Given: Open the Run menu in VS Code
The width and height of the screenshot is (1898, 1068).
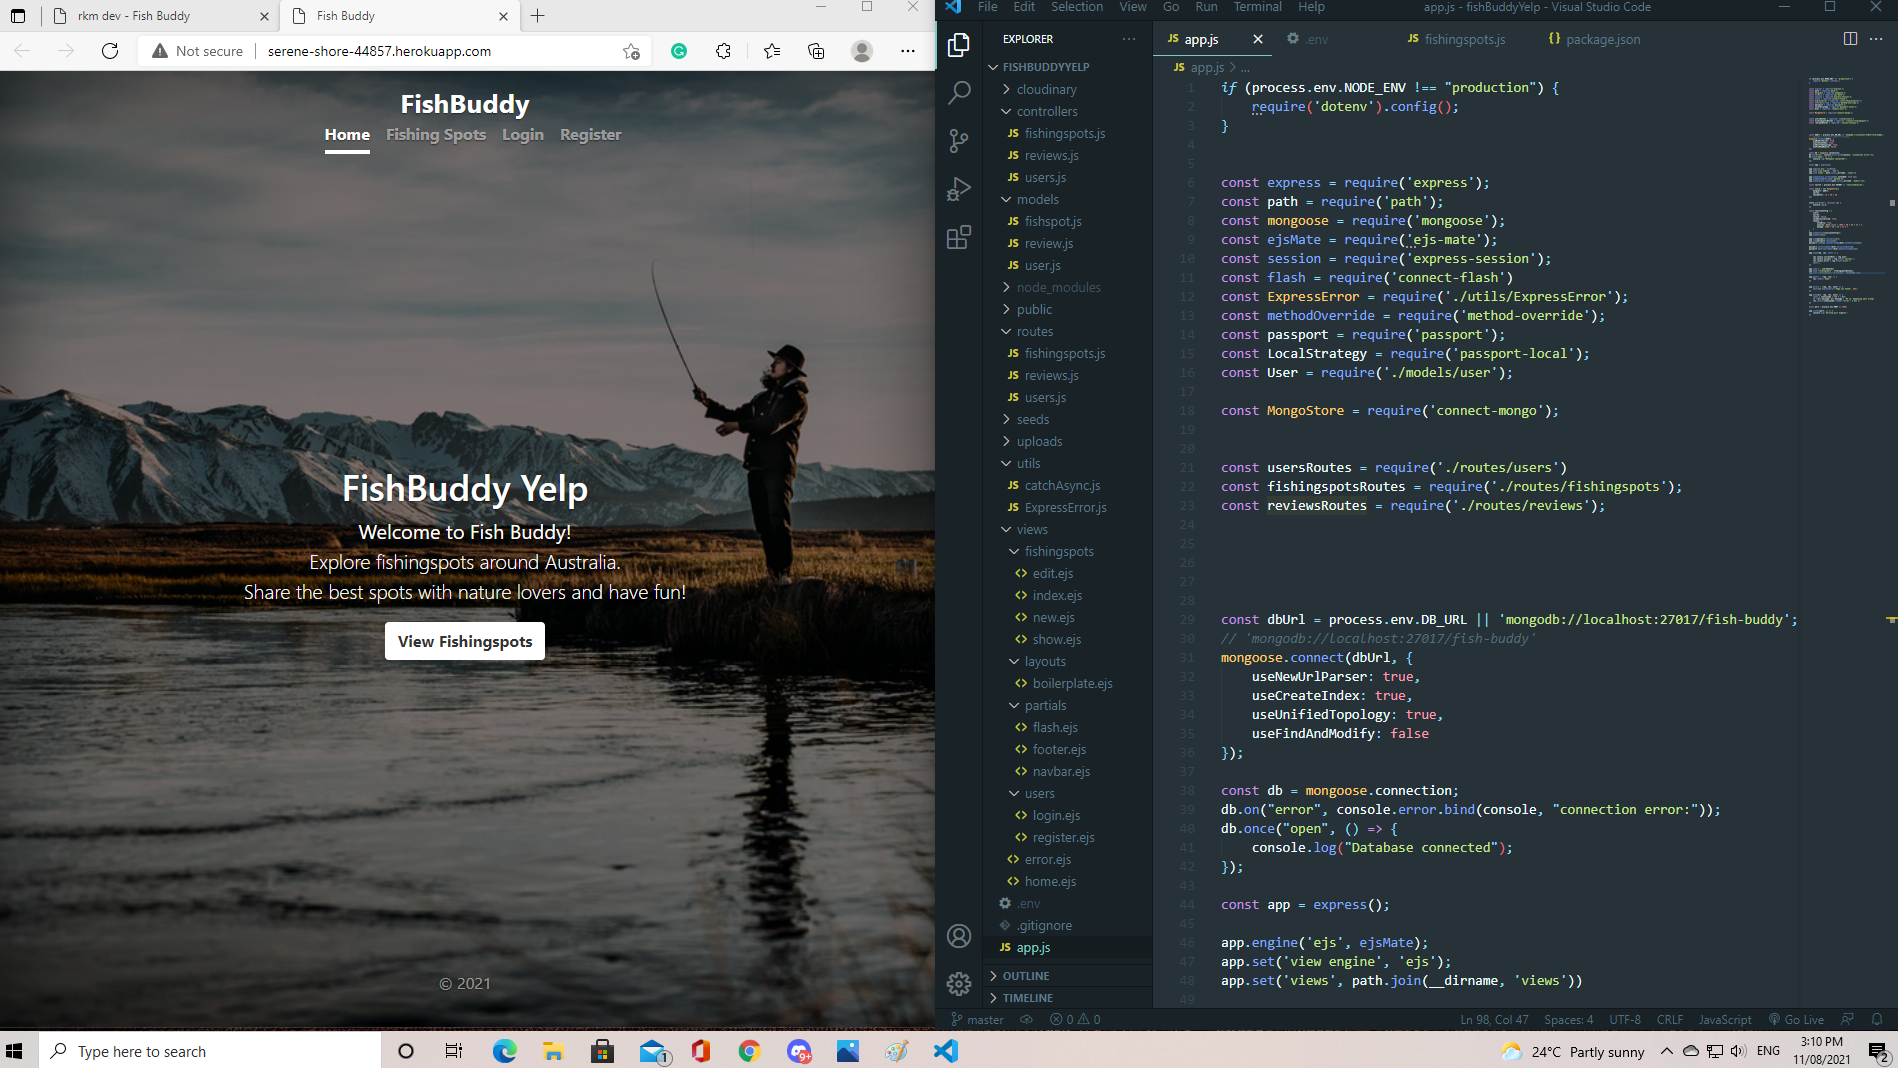Looking at the screenshot, I should [1206, 7].
